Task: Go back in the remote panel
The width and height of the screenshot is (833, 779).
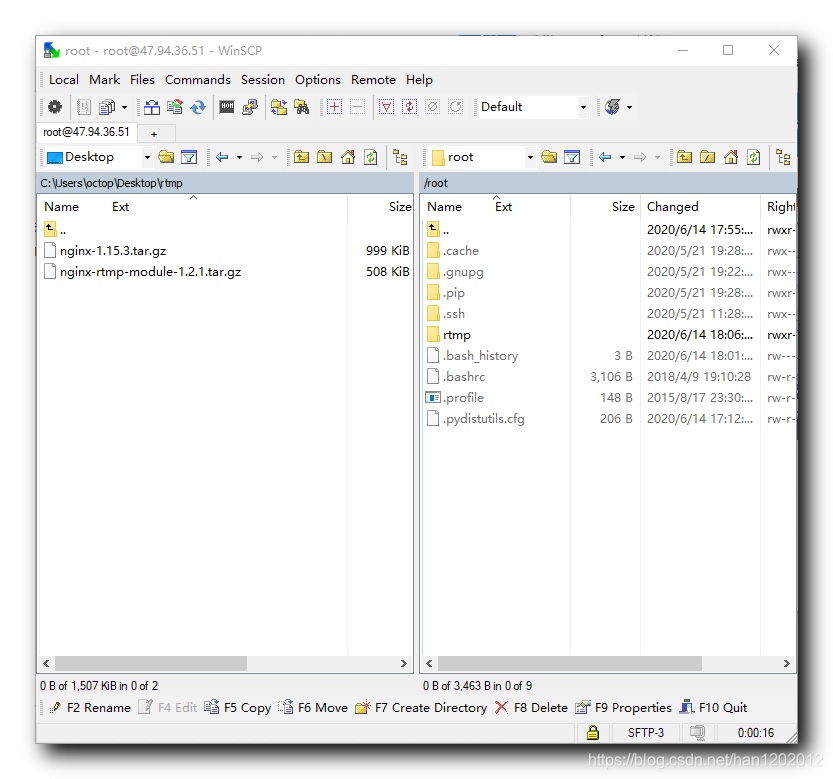Action: click(605, 157)
